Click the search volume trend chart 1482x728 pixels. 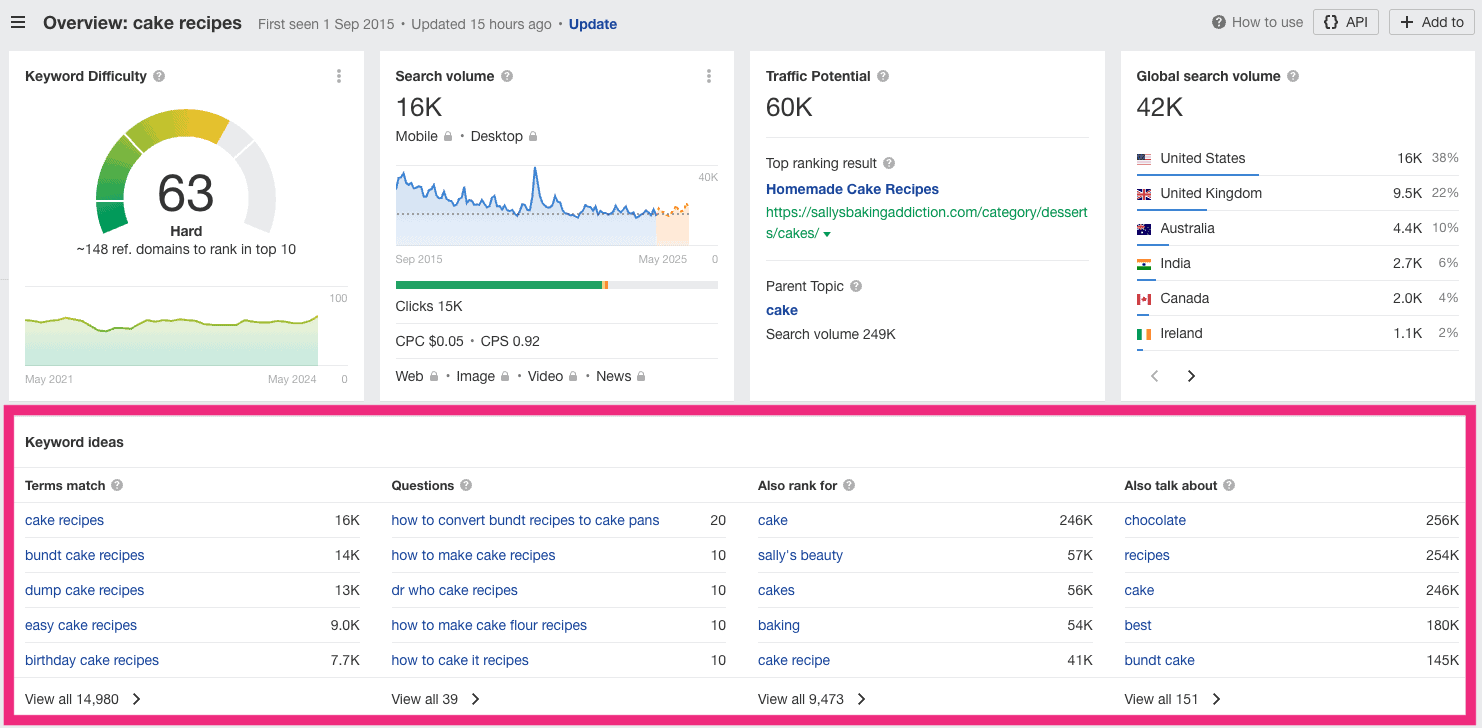pyautogui.click(x=540, y=206)
